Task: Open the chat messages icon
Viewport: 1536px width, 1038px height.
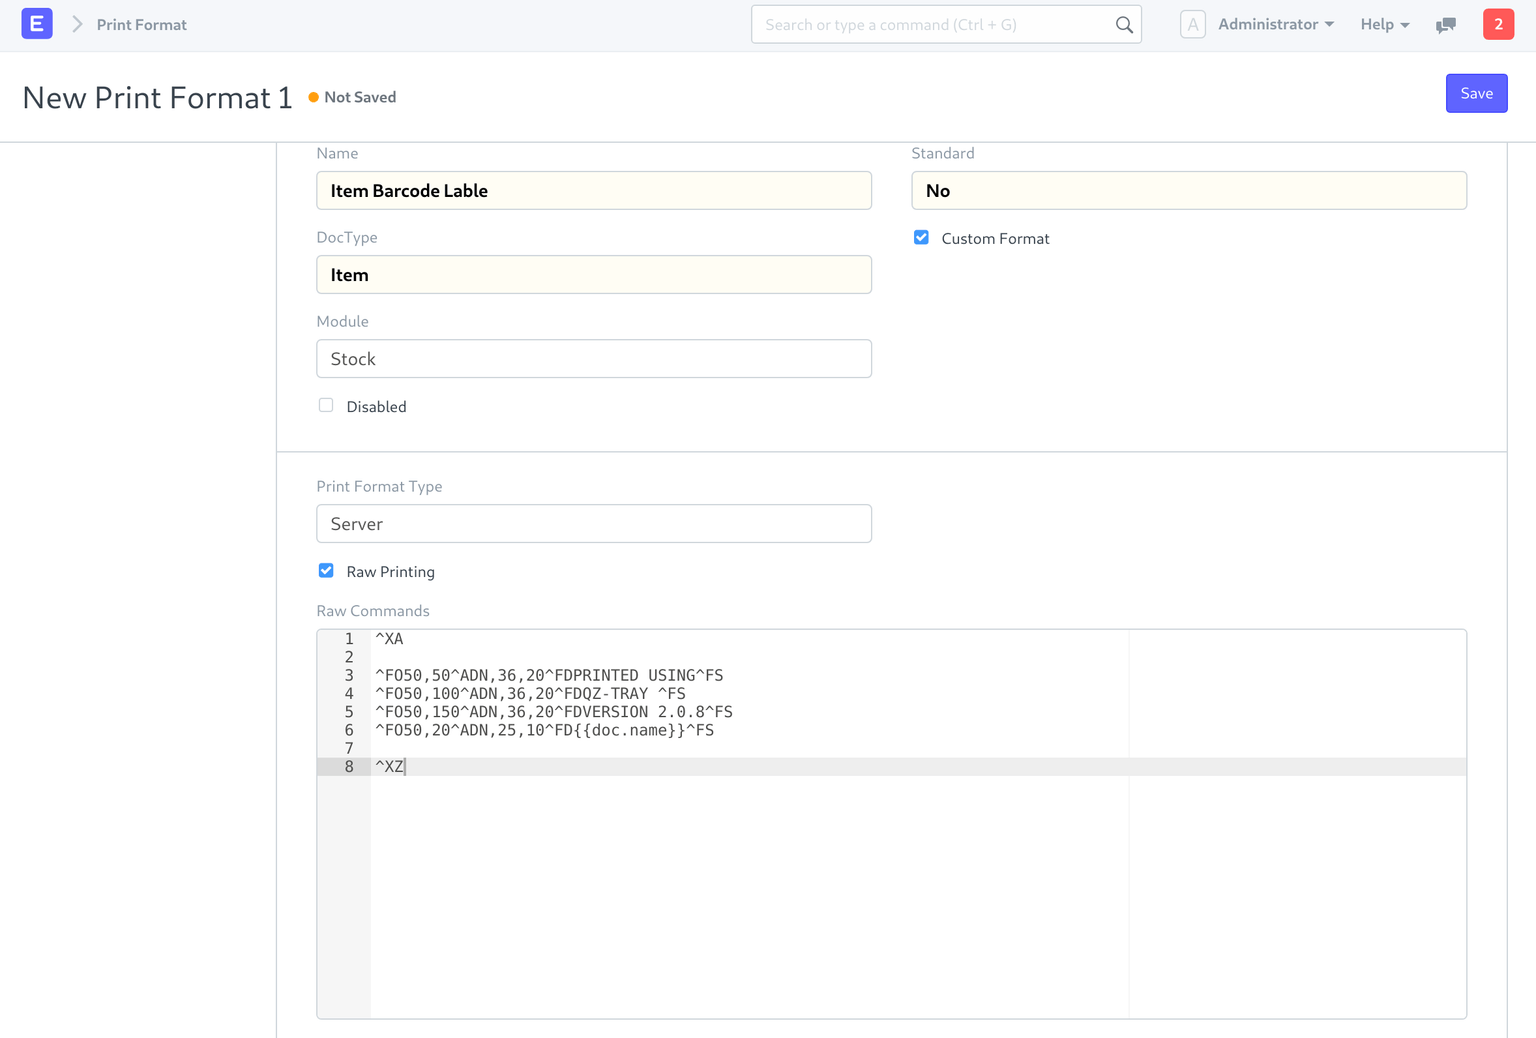Action: coord(1445,25)
